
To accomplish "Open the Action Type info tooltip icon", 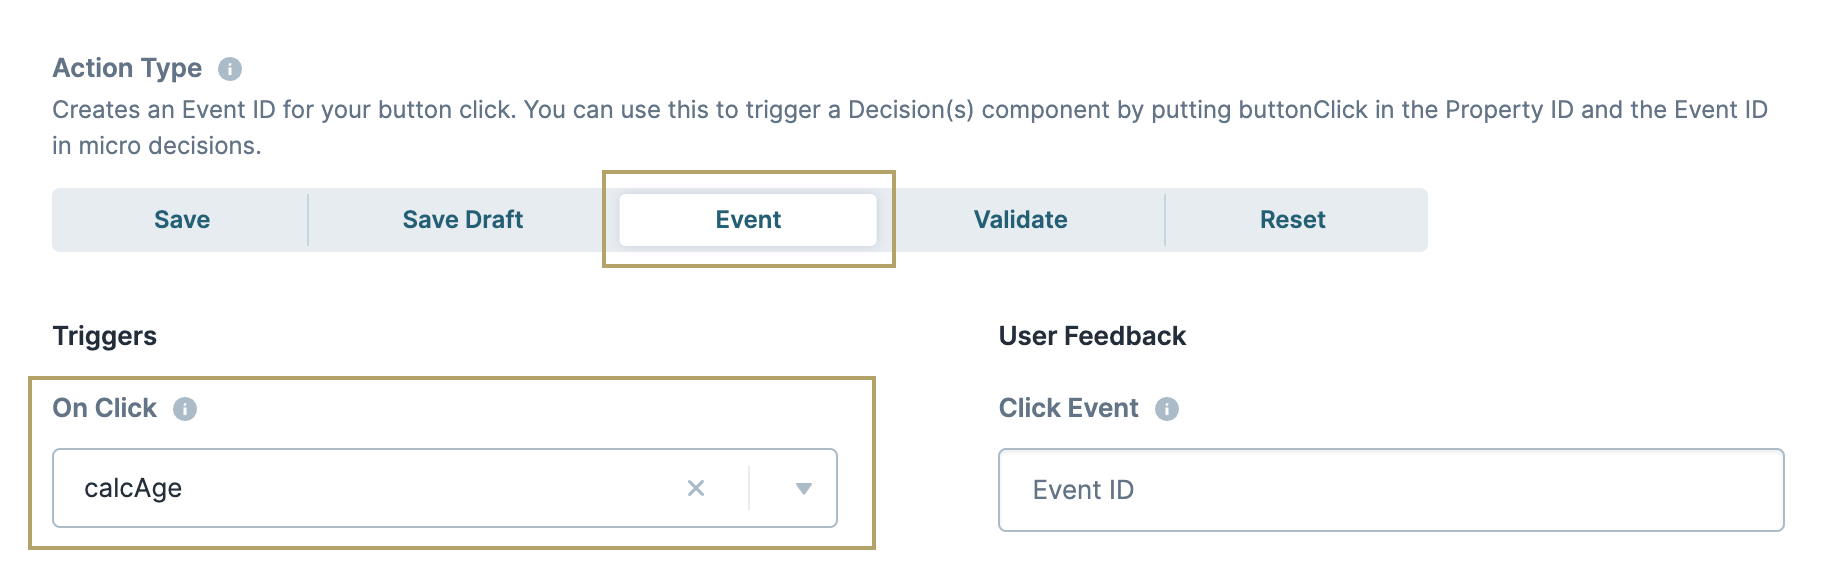I will pyautogui.click(x=230, y=69).
